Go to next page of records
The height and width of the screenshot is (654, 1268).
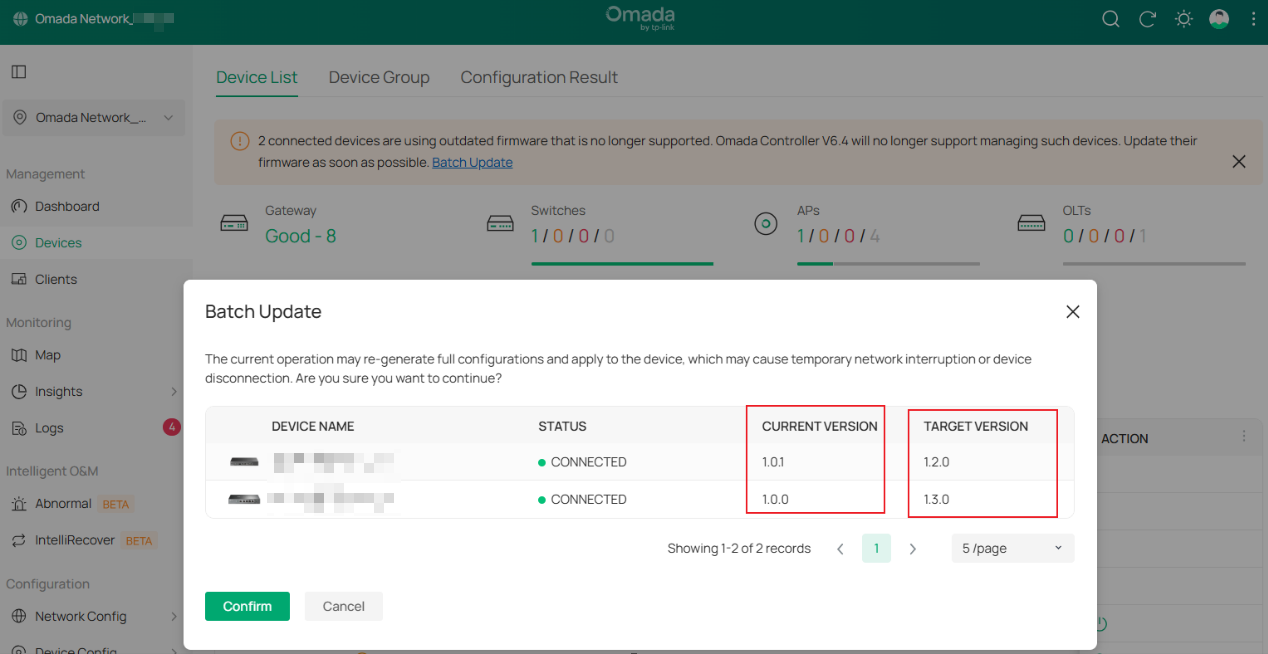click(x=912, y=549)
